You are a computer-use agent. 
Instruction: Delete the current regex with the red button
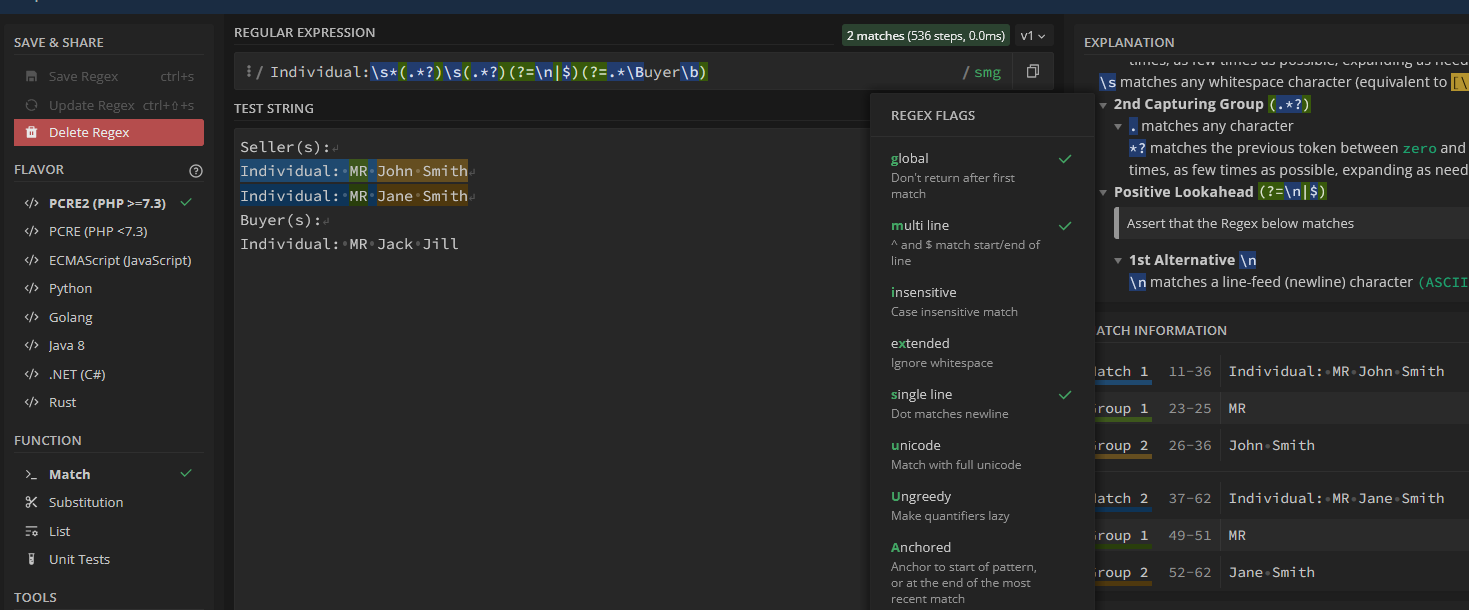[x=109, y=132]
